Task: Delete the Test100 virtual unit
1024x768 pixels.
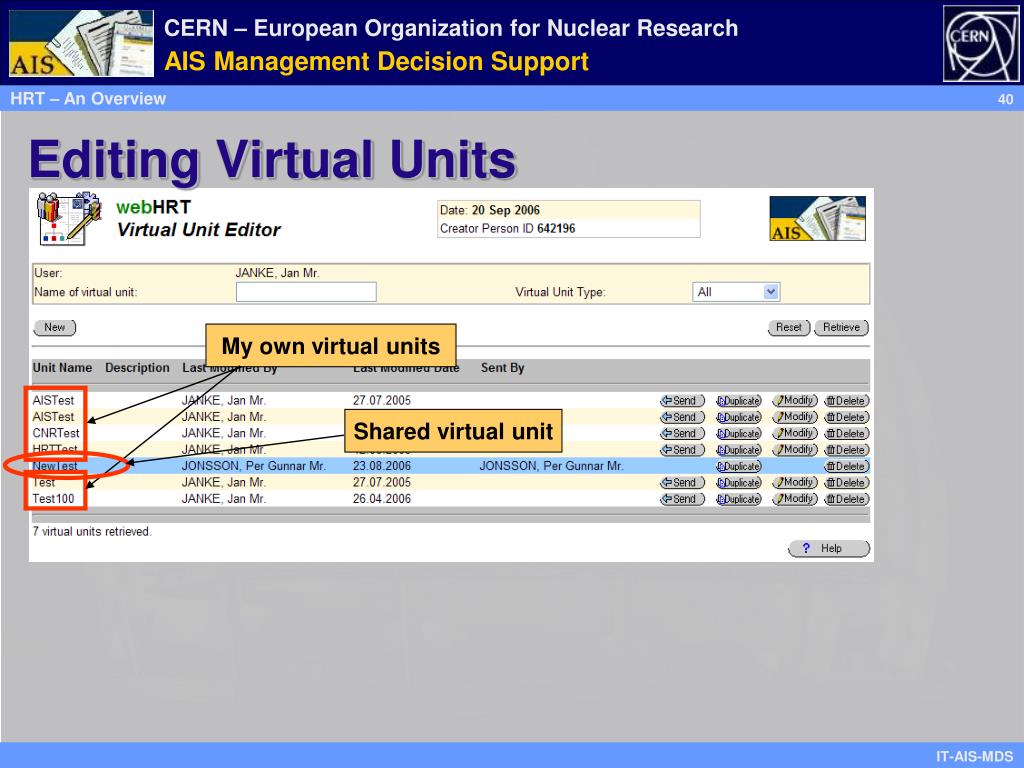Action: pos(846,499)
